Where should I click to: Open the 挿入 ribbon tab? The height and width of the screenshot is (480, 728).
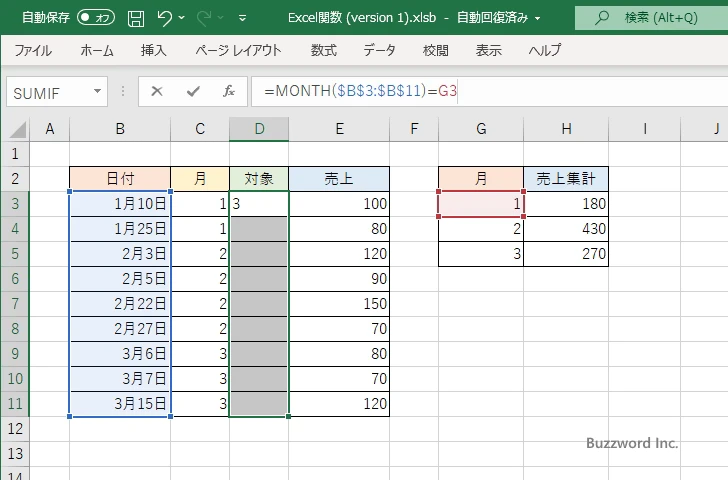click(153, 50)
